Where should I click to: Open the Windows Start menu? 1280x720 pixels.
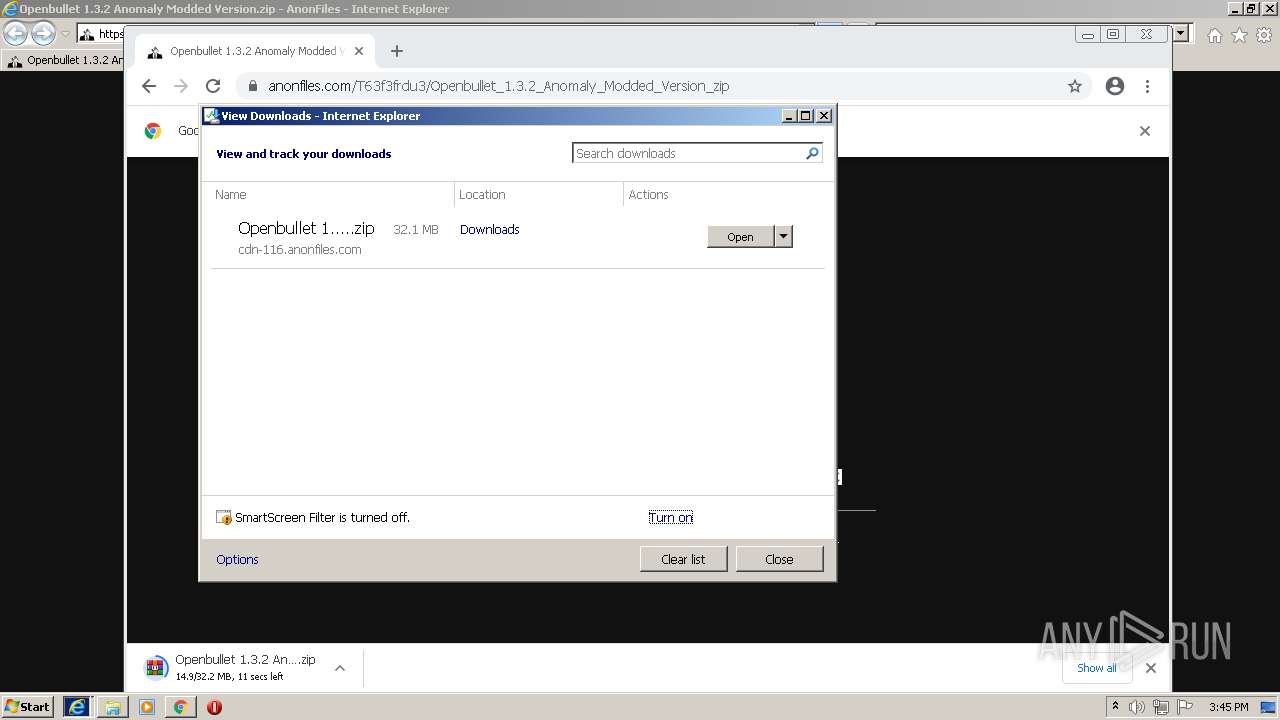pos(28,707)
